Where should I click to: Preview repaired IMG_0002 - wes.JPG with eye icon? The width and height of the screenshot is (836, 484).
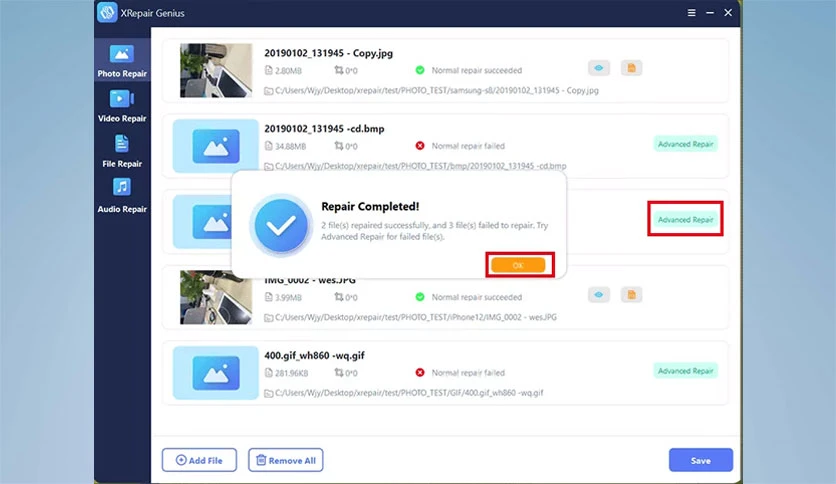(x=599, y=295)
